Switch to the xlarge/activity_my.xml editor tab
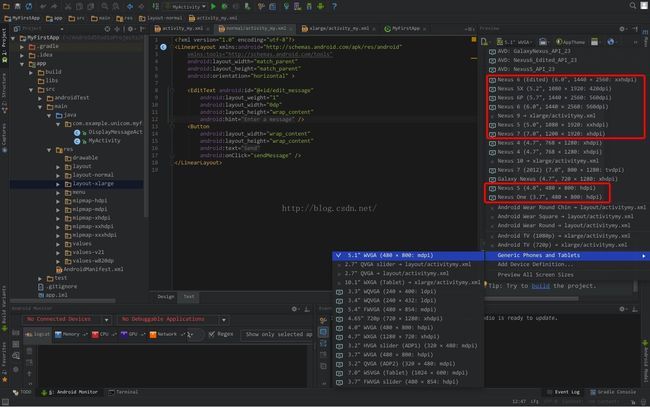The image size is (650, 407). (x=338, y=28)
